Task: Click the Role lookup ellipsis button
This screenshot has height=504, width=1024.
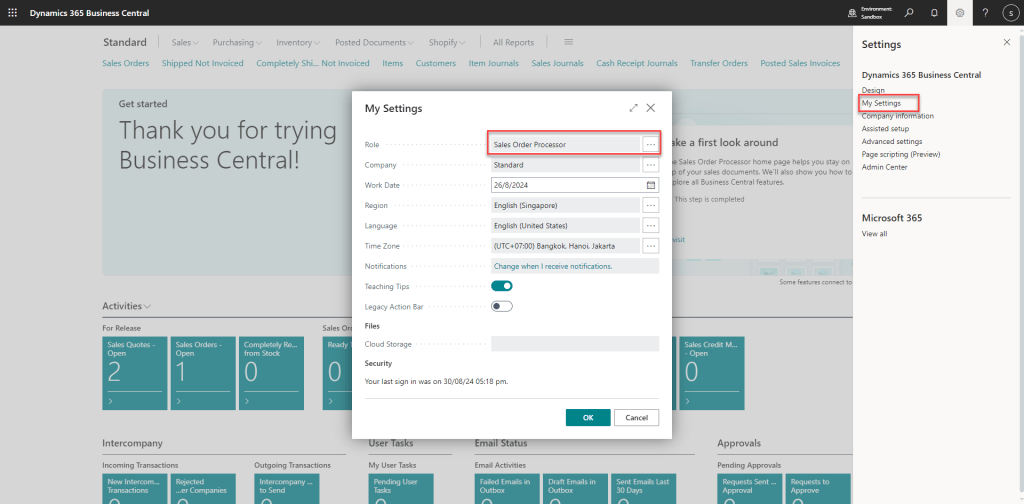Action: pyautogui.click(x=650, y=145)
